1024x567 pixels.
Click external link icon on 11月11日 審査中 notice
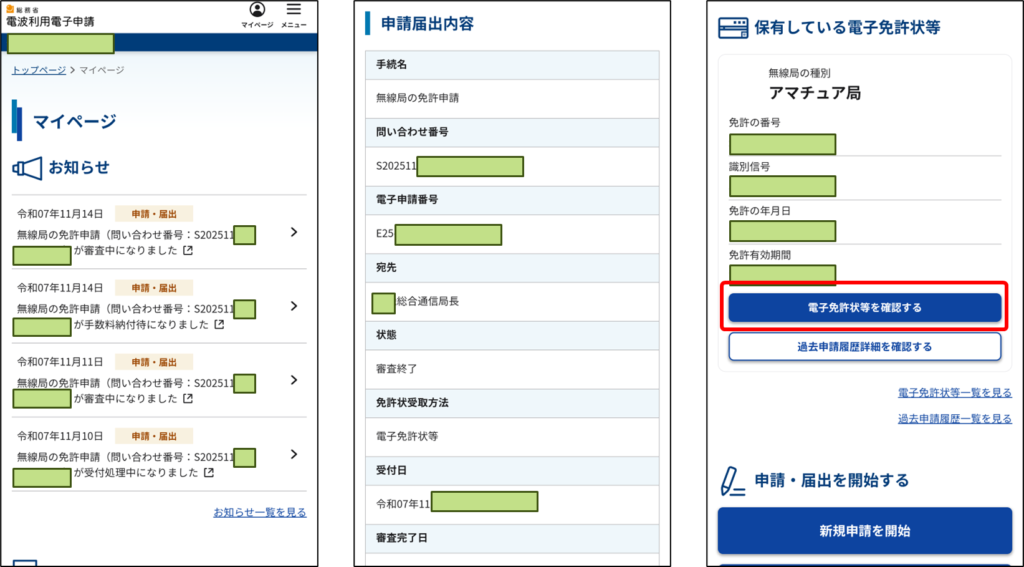[187, 399]
